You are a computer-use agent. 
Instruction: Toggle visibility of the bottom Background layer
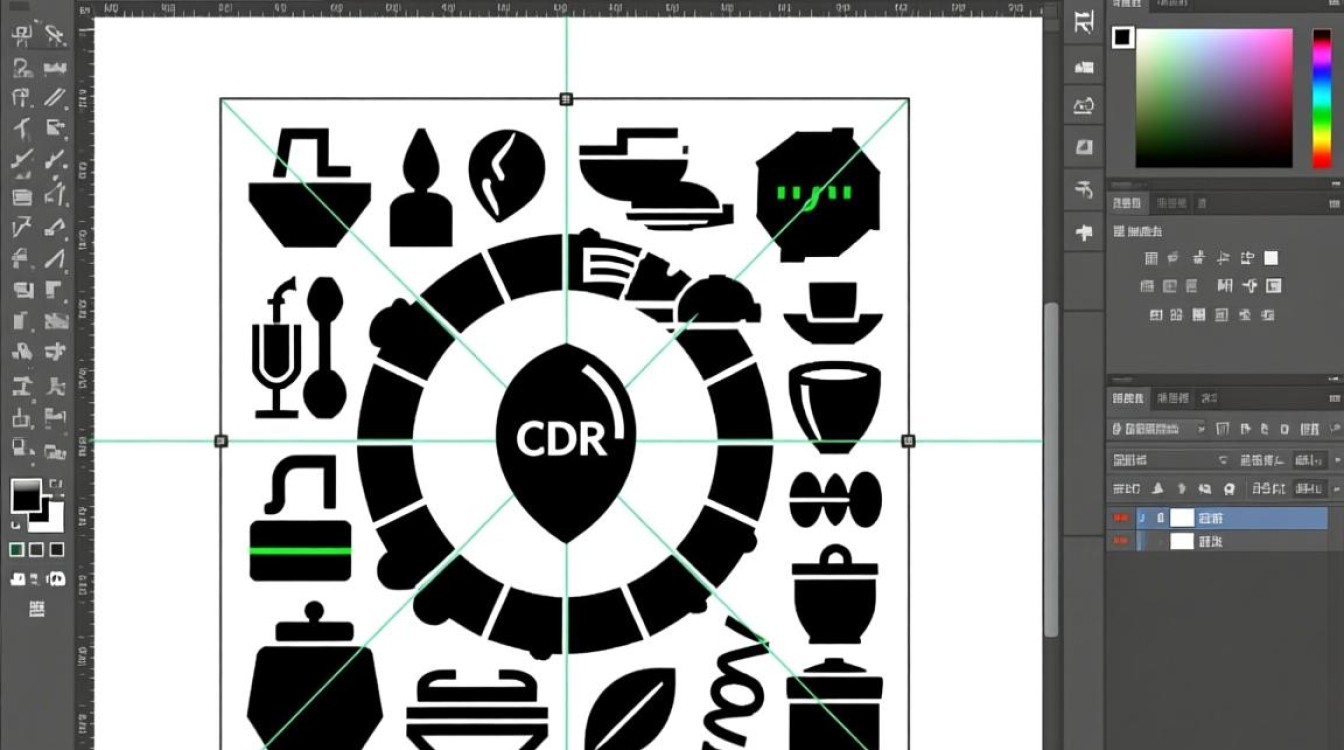[1121, 541]
